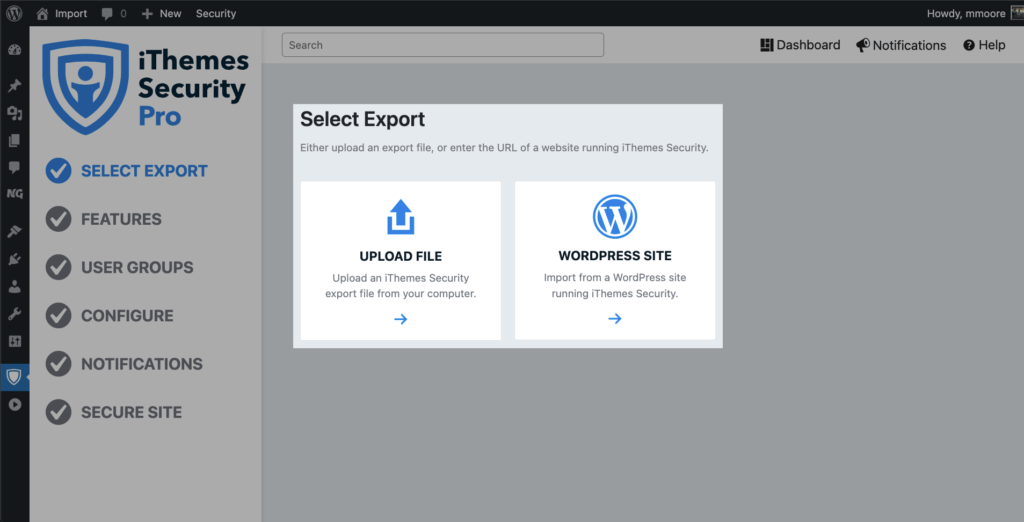Open the Users icon in the sidebar
This screenshot has height=522, width=1024.
(x=14, y=286)
